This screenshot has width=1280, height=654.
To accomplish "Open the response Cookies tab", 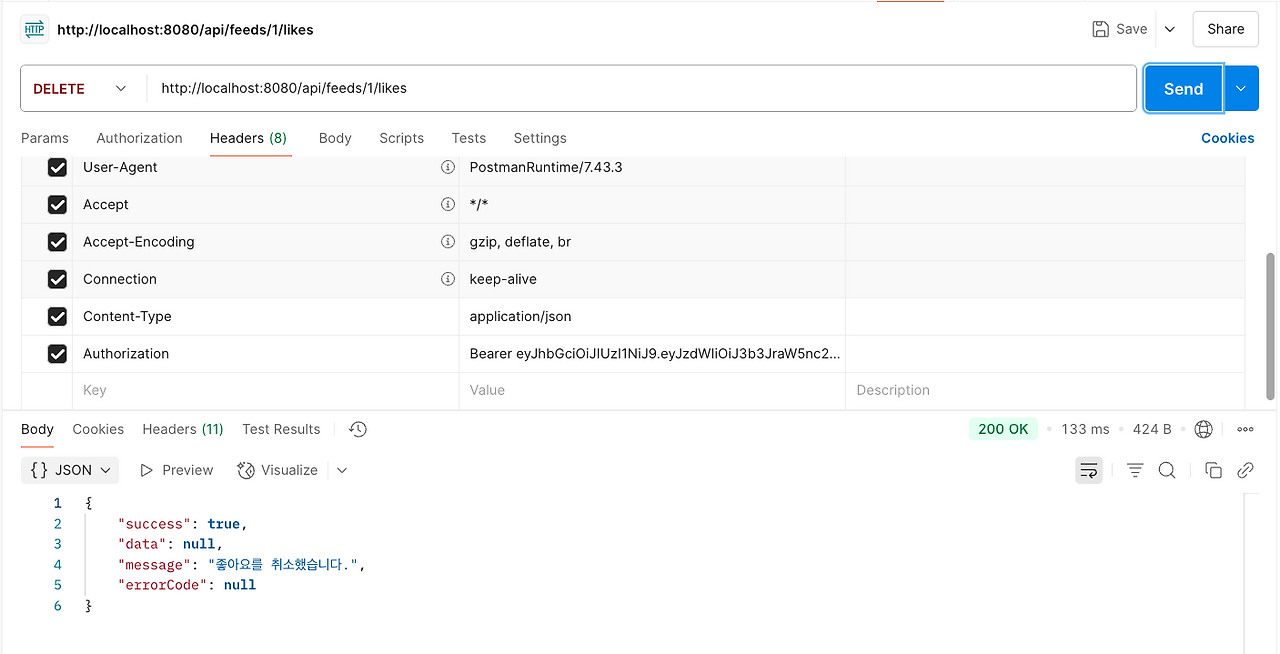I will pyautogui.click(x=98, y=429).
